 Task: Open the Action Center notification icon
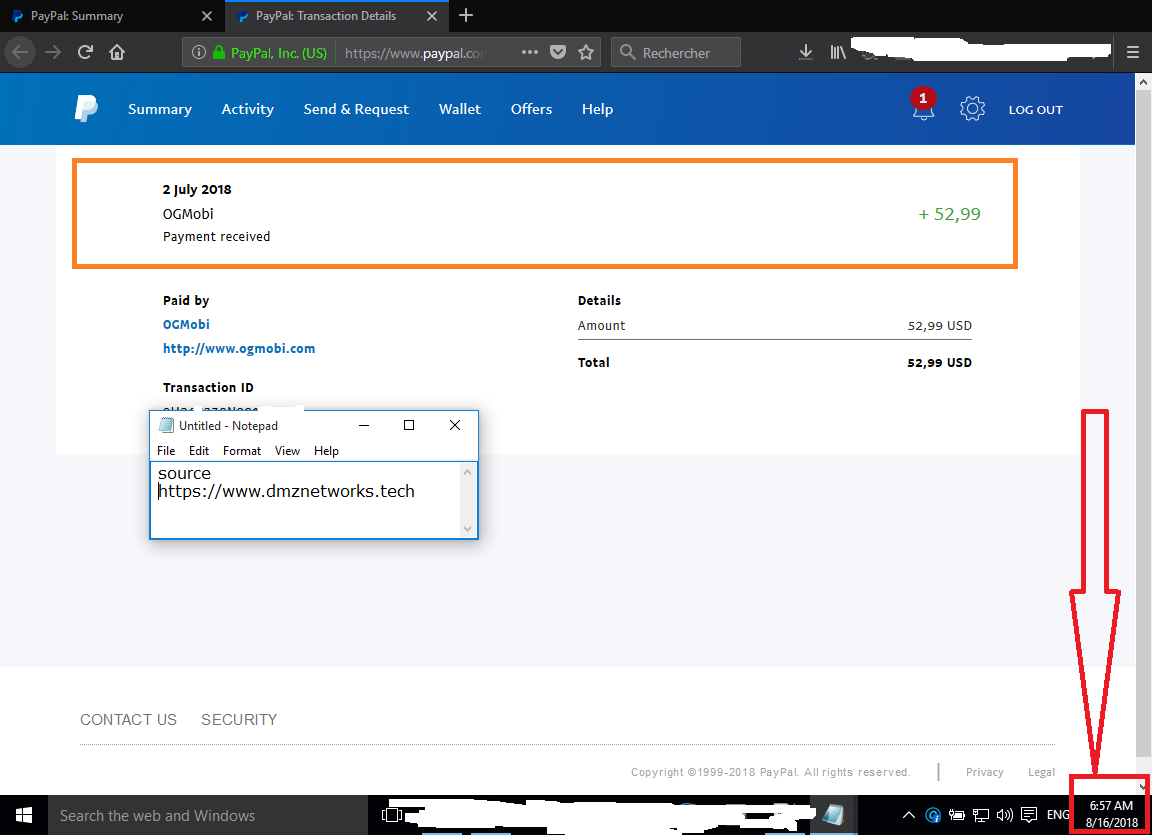tap(1029, 815)
